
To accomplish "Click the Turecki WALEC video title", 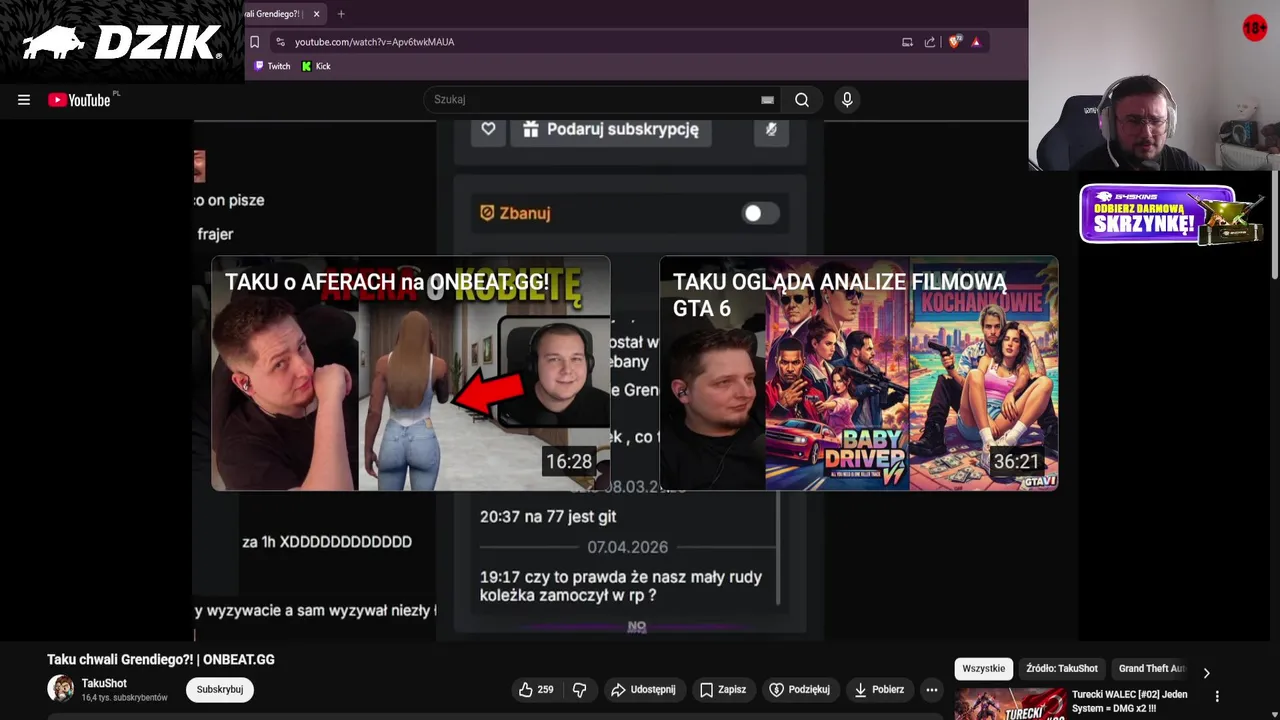I will pyautogui.click(x=1130, y=701).
